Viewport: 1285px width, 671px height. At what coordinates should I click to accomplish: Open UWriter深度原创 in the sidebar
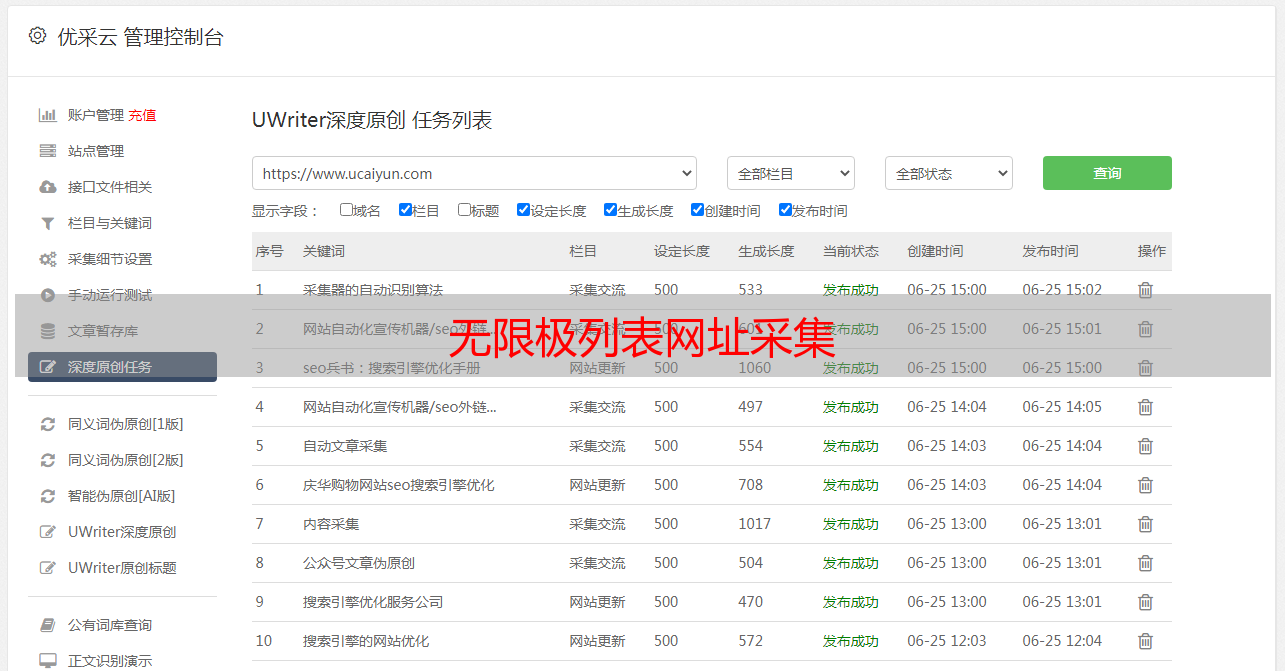pyautogui.click(x=122, y=532)
